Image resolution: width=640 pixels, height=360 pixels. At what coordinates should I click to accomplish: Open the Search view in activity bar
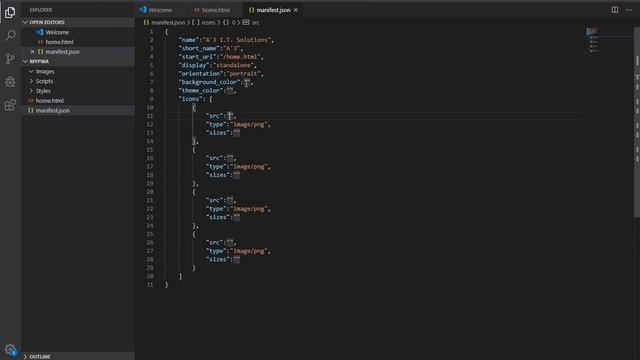[x=10, y=36]
